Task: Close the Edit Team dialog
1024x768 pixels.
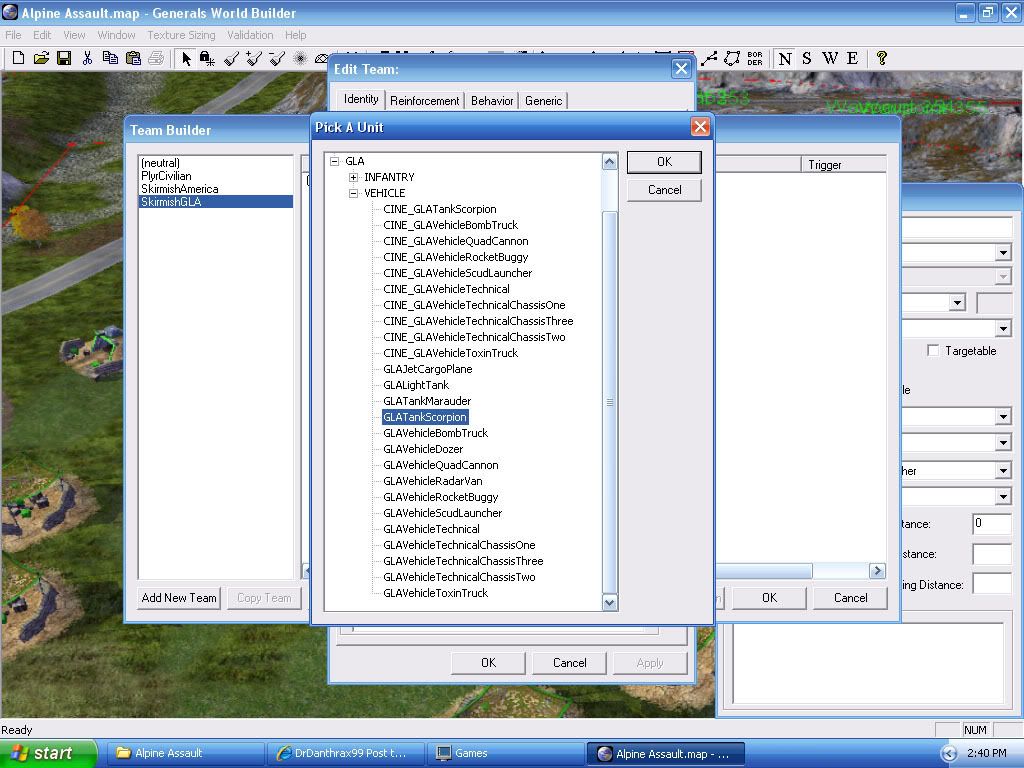Action: click(681, 69)
